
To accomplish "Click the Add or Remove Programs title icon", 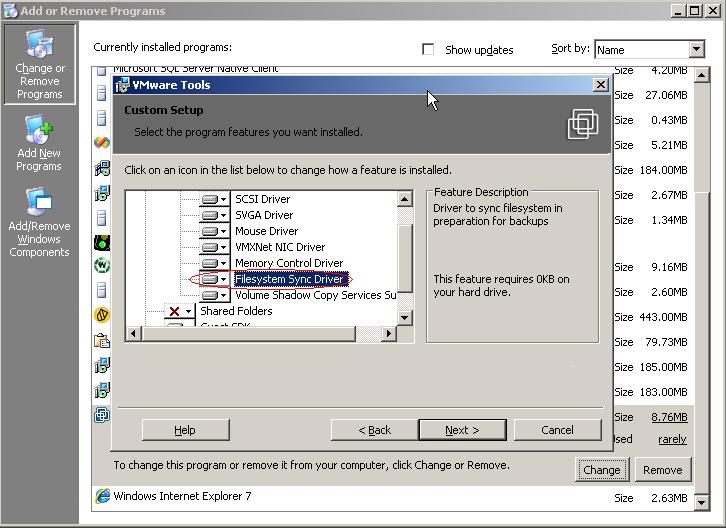I will click(10, 10).
